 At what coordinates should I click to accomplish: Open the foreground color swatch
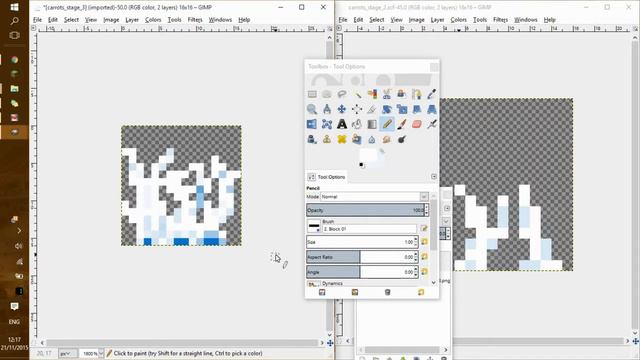point(367,155)
